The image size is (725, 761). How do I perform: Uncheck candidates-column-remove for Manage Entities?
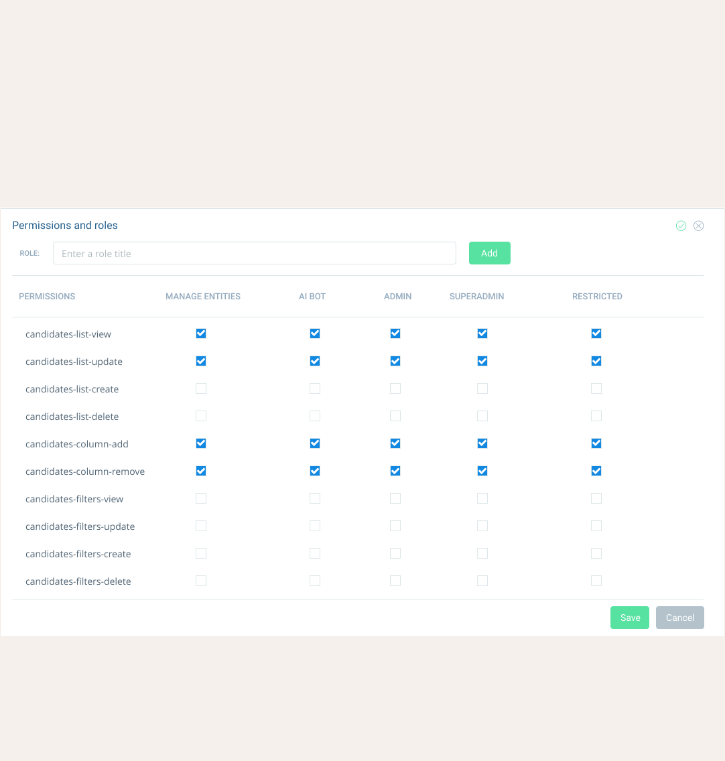click(201, 471)
